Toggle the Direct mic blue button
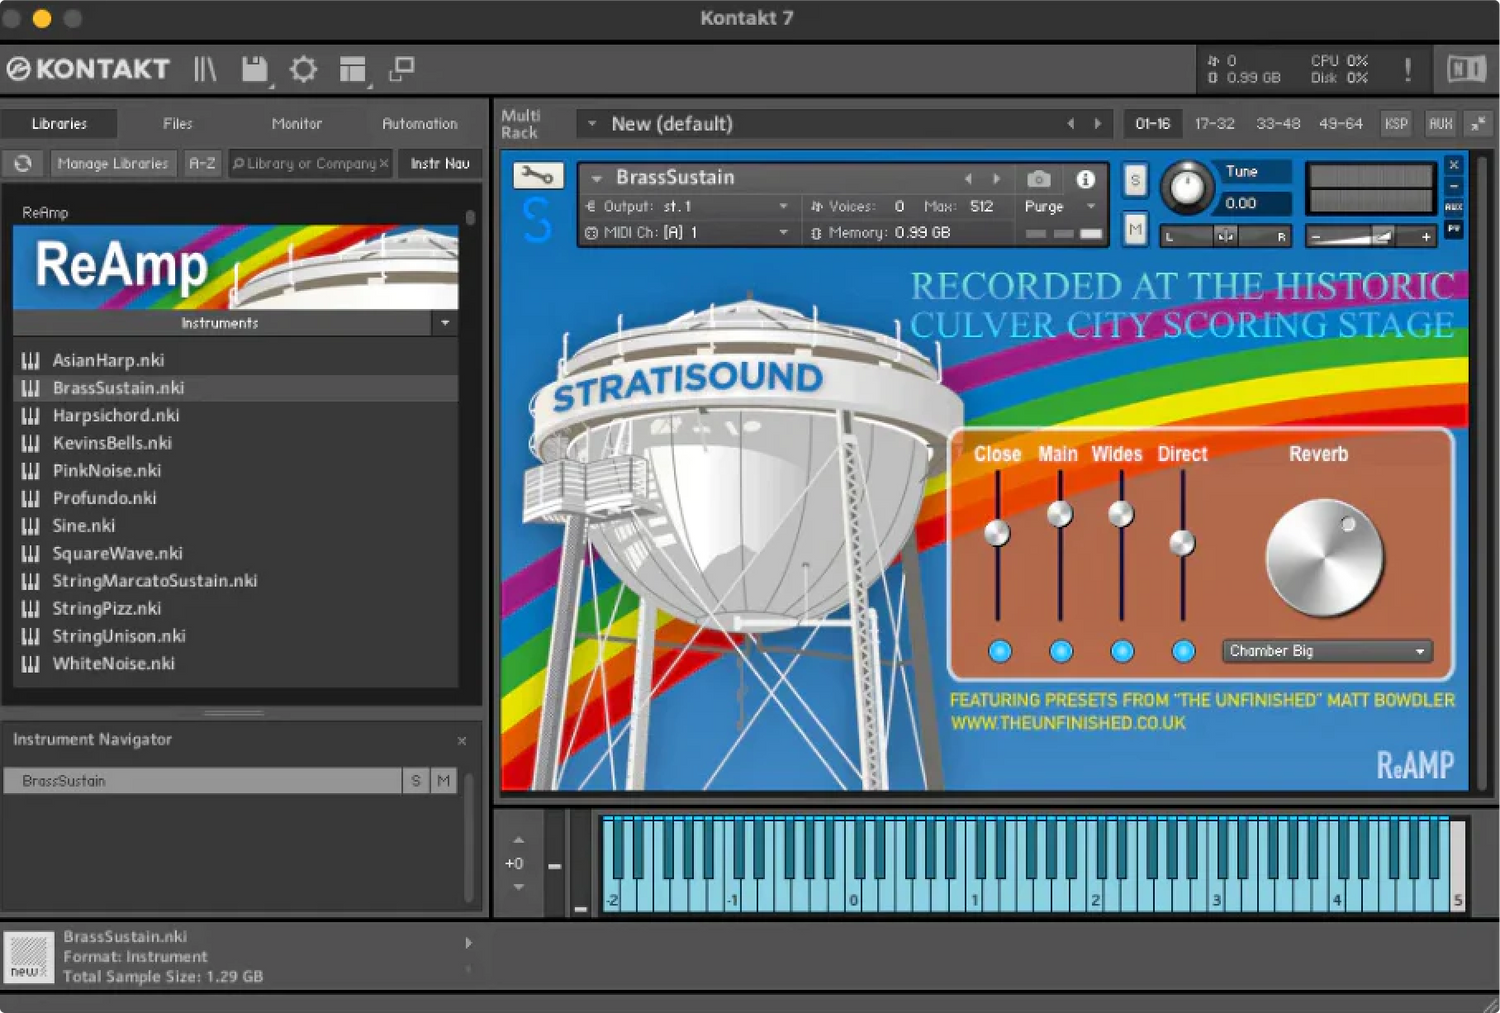 point(1183,651)
